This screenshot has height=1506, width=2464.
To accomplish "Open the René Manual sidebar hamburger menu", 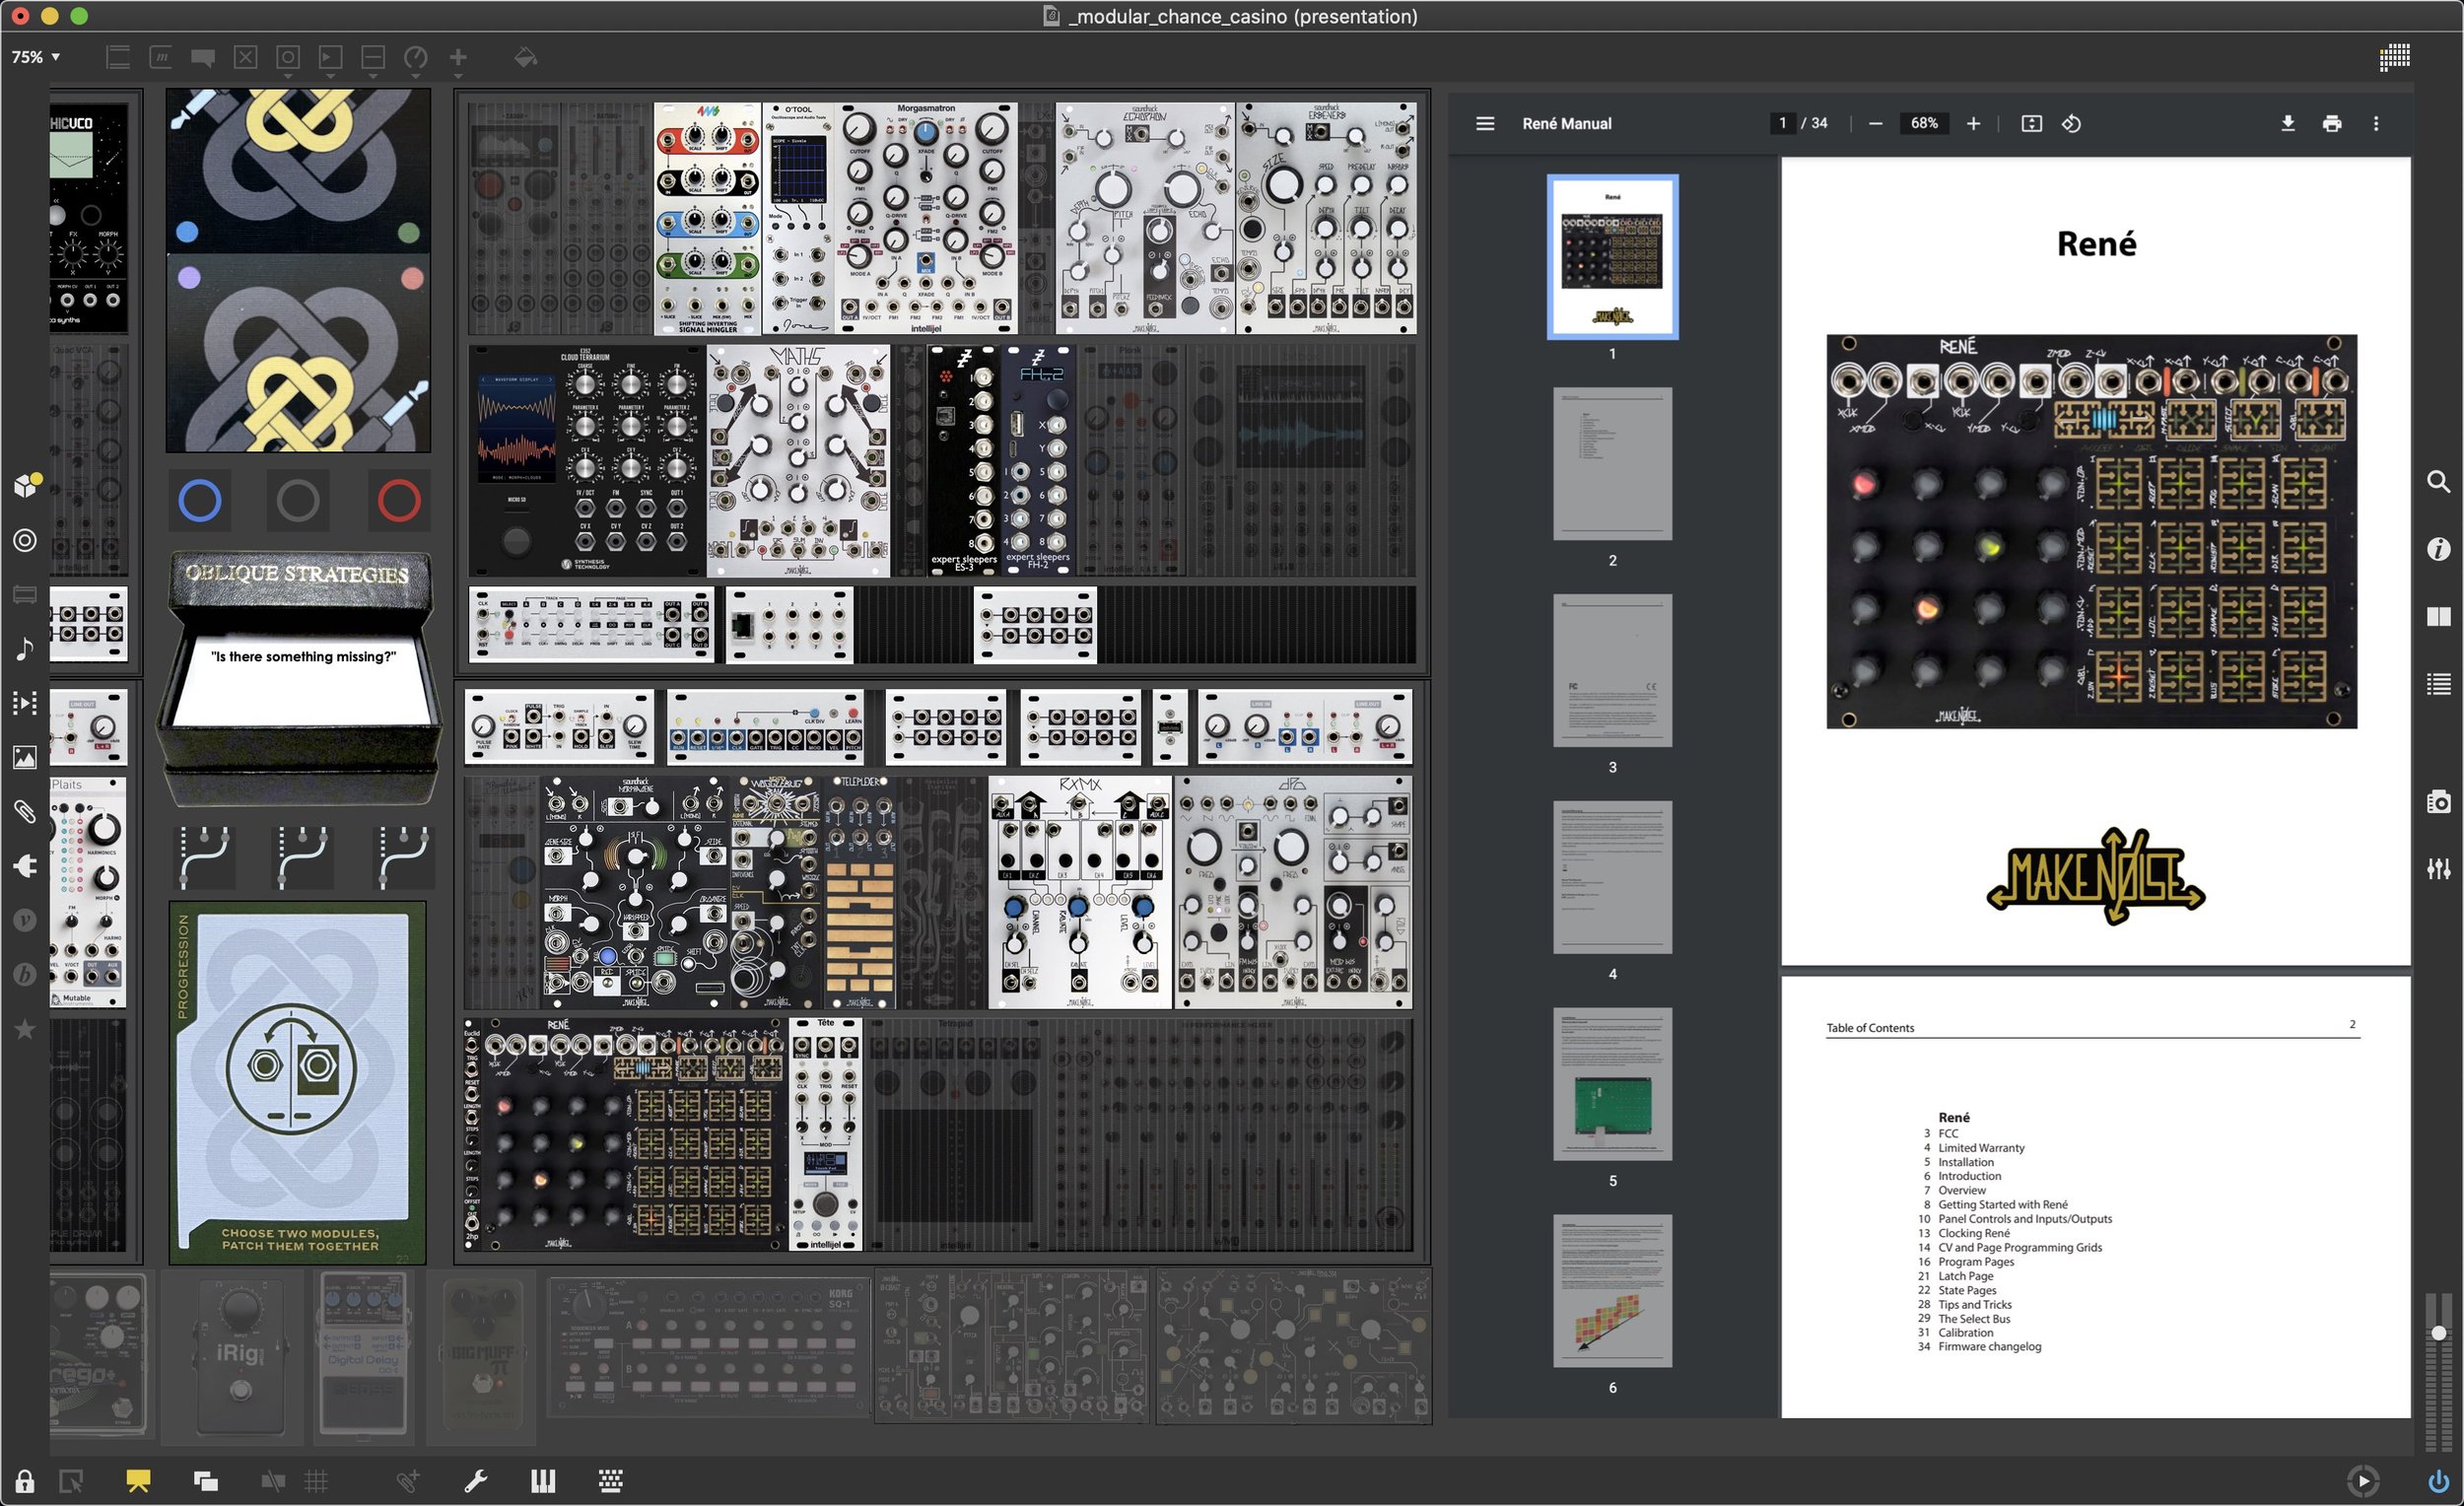I will pos(1485,124).
